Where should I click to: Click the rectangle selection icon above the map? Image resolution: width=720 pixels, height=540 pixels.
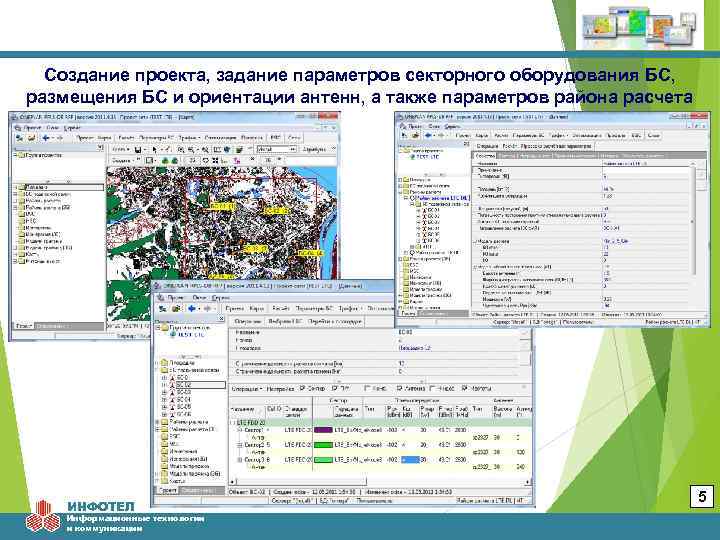pos(149,160)
